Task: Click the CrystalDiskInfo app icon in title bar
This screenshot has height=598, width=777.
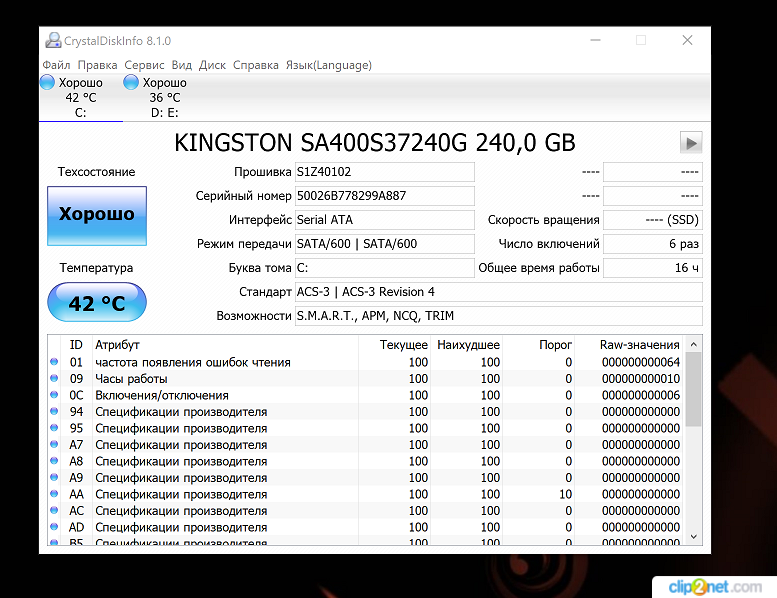Action: pos(53,41)
